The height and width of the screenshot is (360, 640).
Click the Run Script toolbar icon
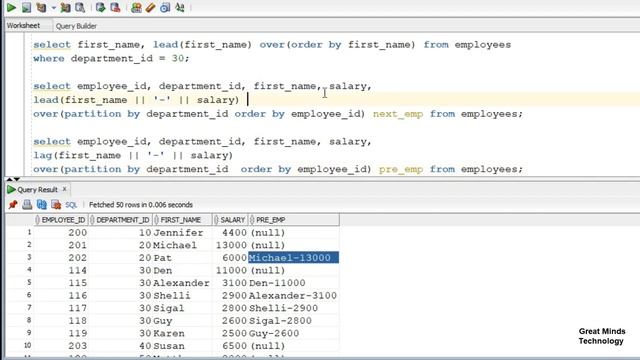pos(26,7)
